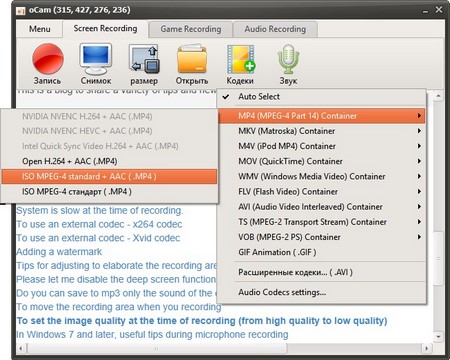Open link 'To use an external codec - Xvid codec'
Image resolution: width=450 pixels, height=360 pixels.
tap(98, 238)
